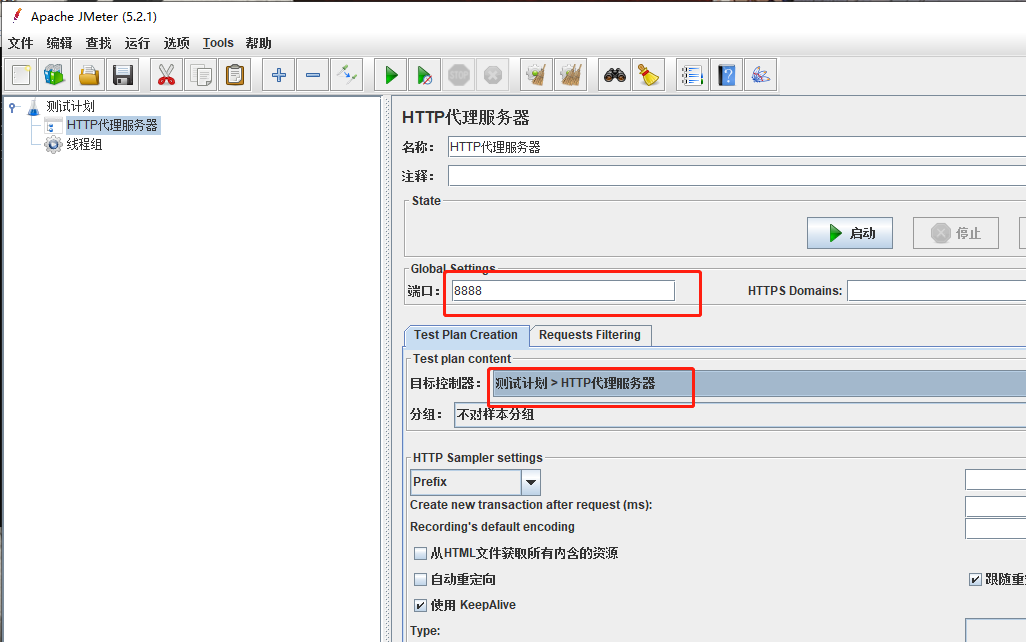
Task: Click the Clear All double-broom icon
Action: pos(571,75)
